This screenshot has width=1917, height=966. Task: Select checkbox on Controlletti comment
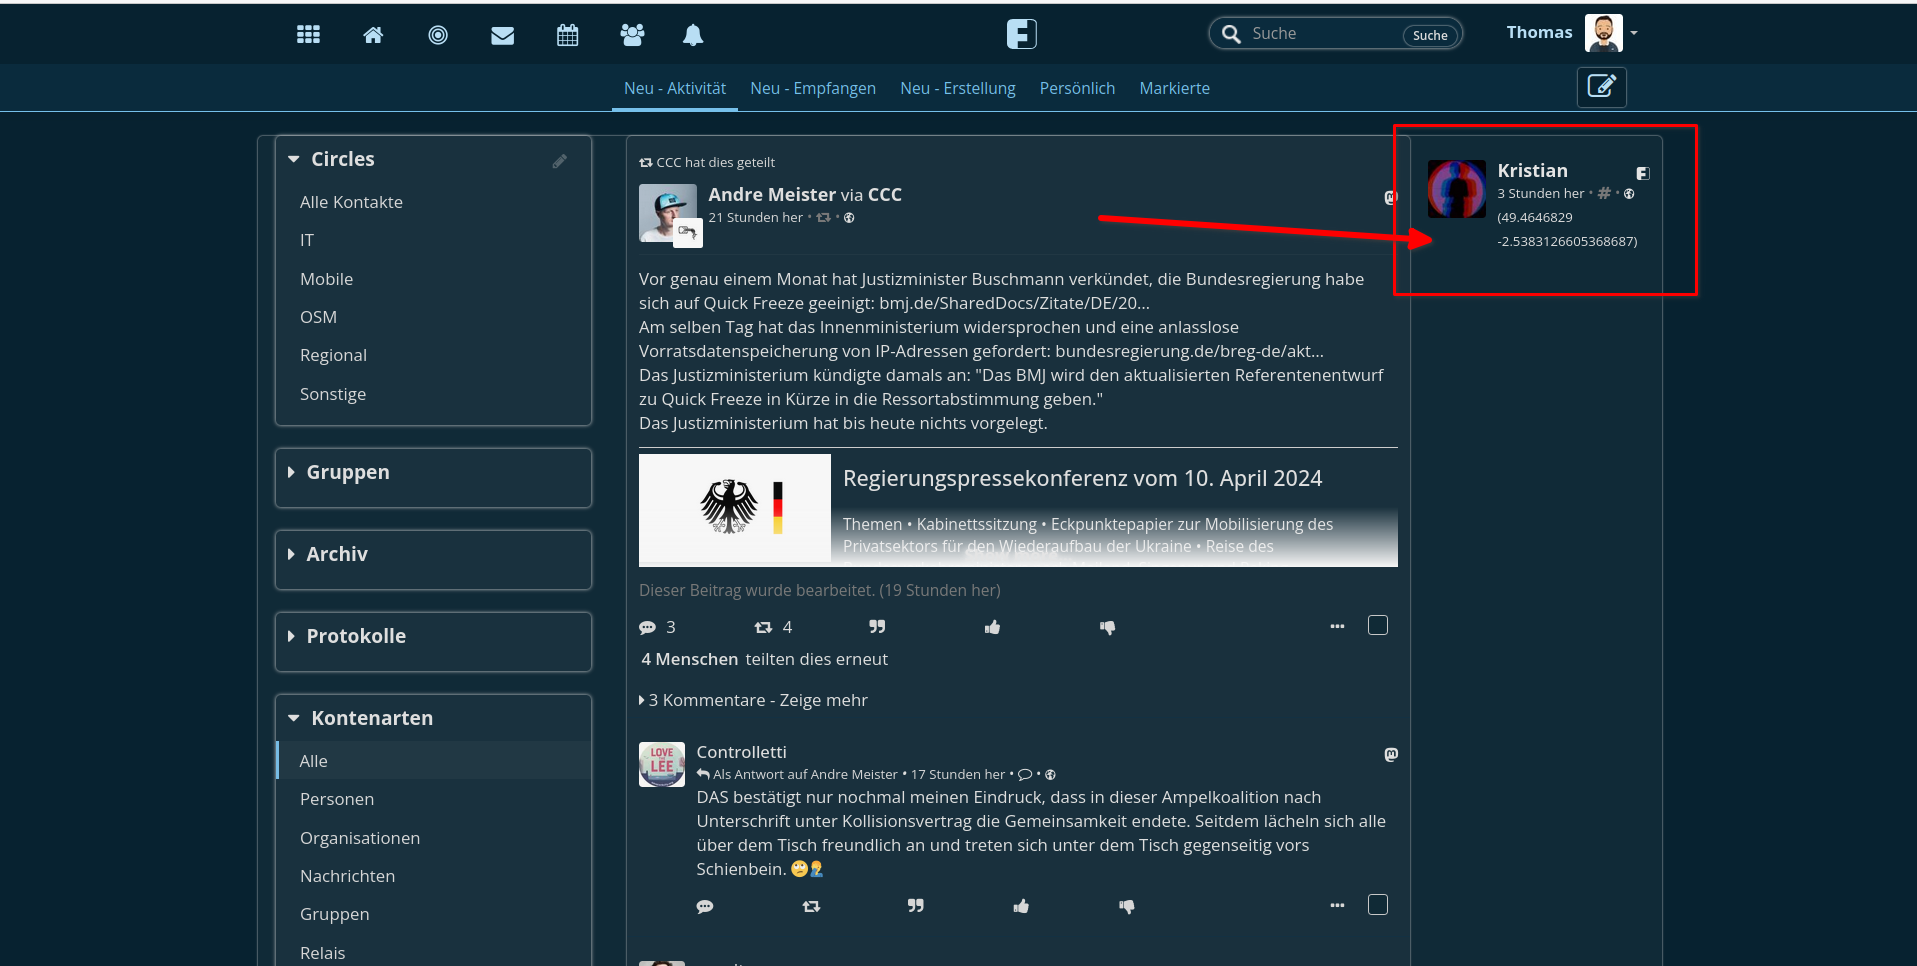click(1377, 905)
